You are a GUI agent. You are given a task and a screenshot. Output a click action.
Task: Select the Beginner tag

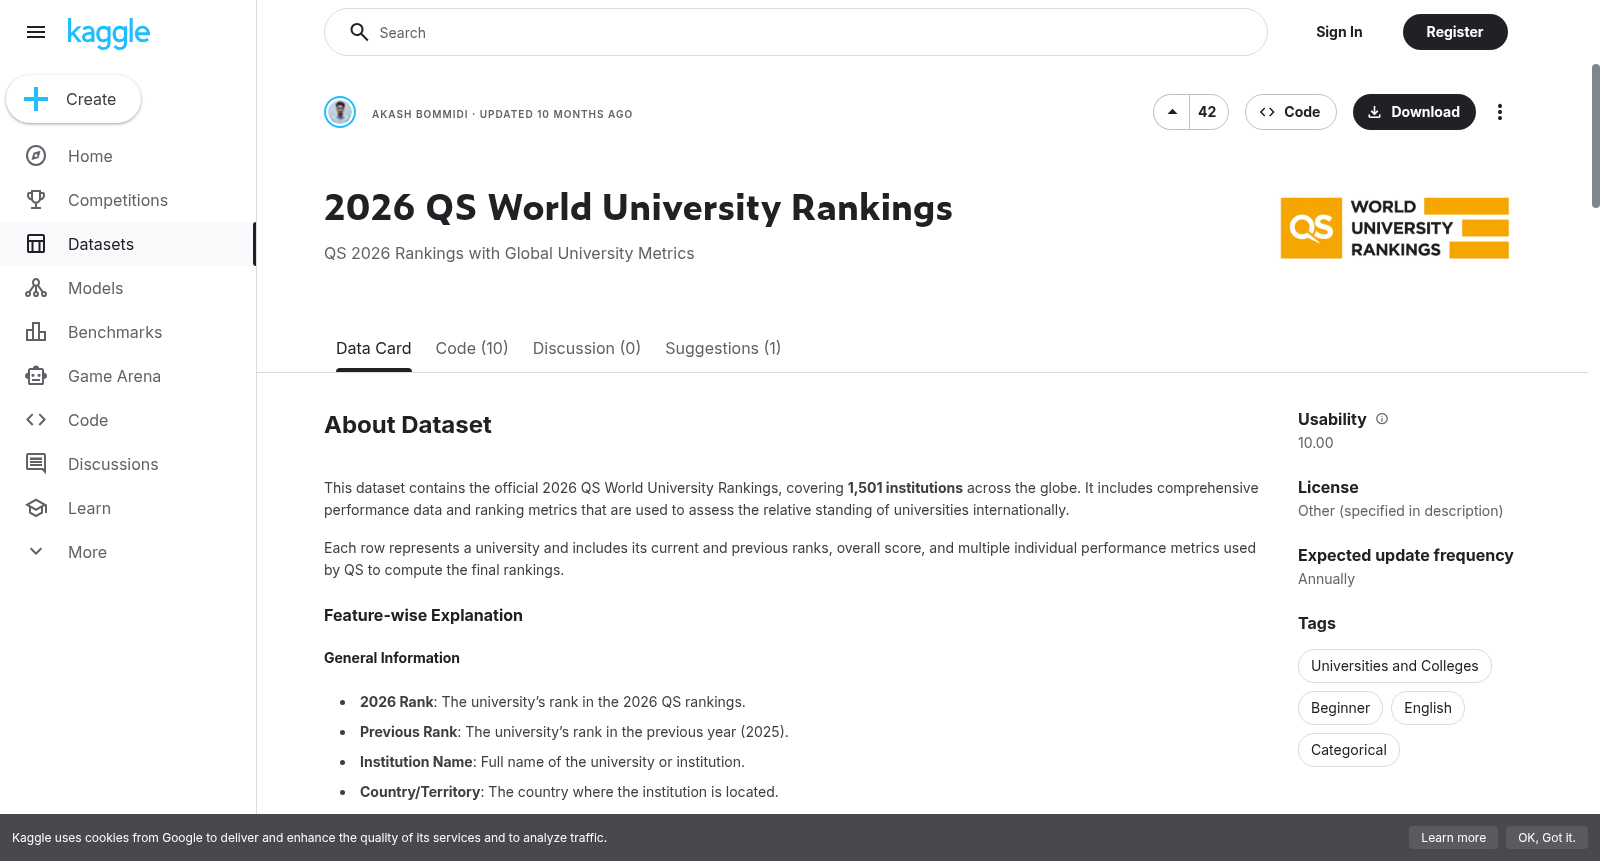coord(1340,708)
